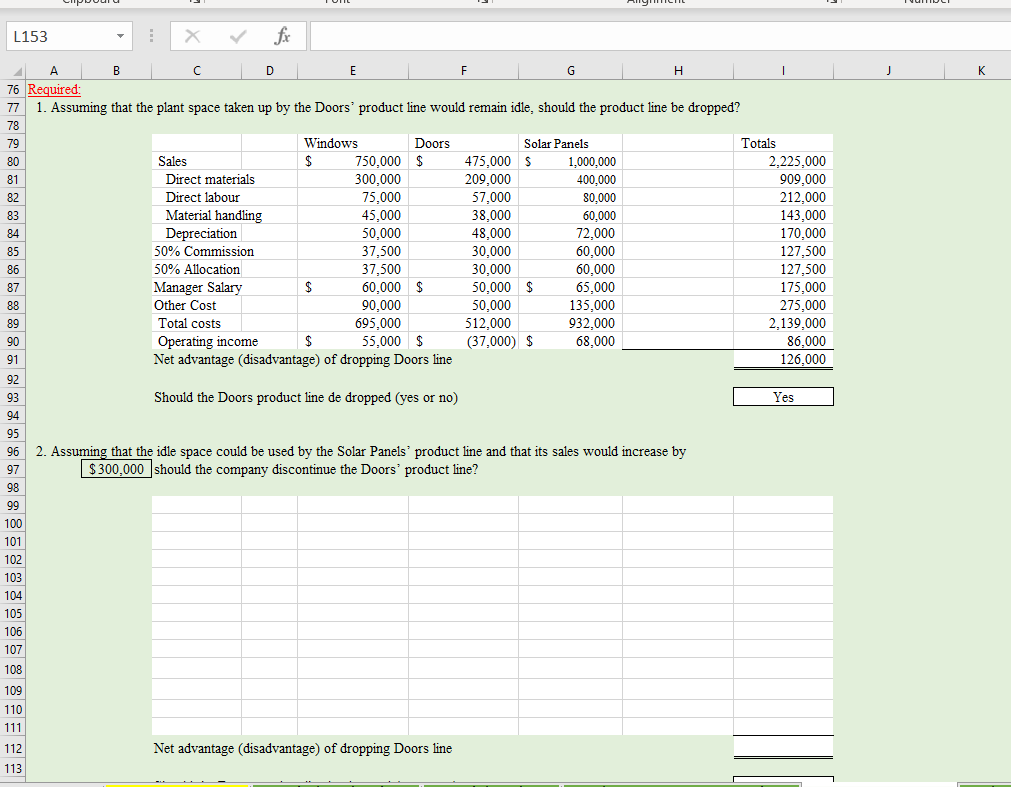Select column F header
Viewport: 1011px width, 787px height.
click(464, 71)
